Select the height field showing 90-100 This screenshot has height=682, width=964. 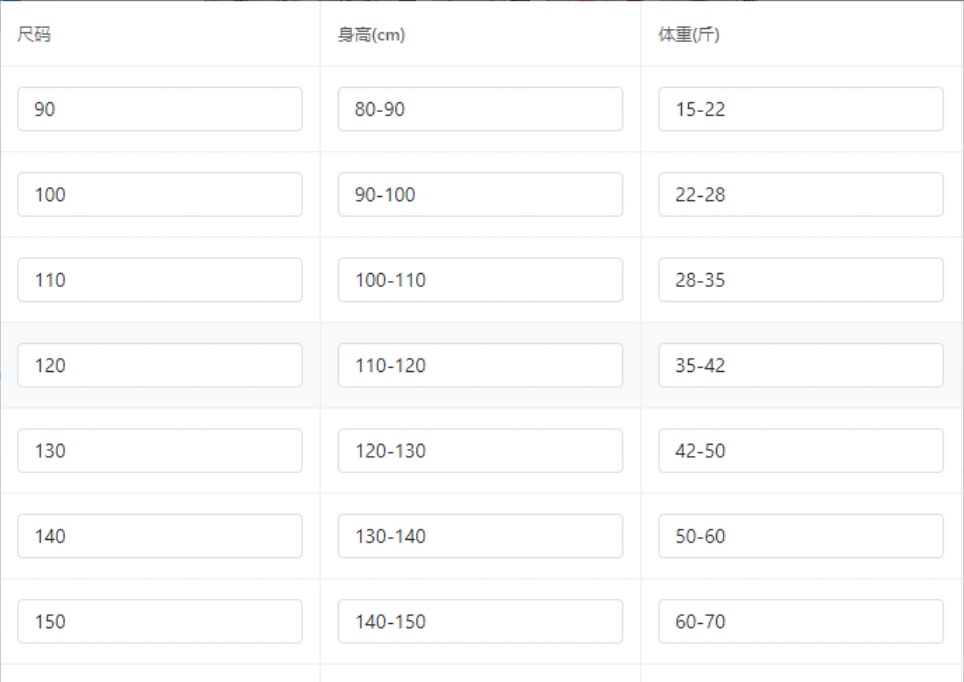coord(480,194)
